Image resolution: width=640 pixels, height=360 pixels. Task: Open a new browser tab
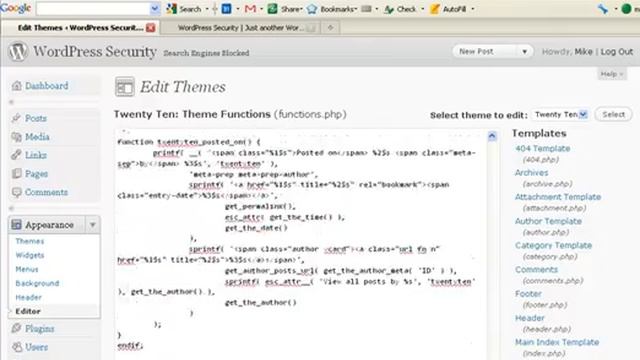coord(331,28)
